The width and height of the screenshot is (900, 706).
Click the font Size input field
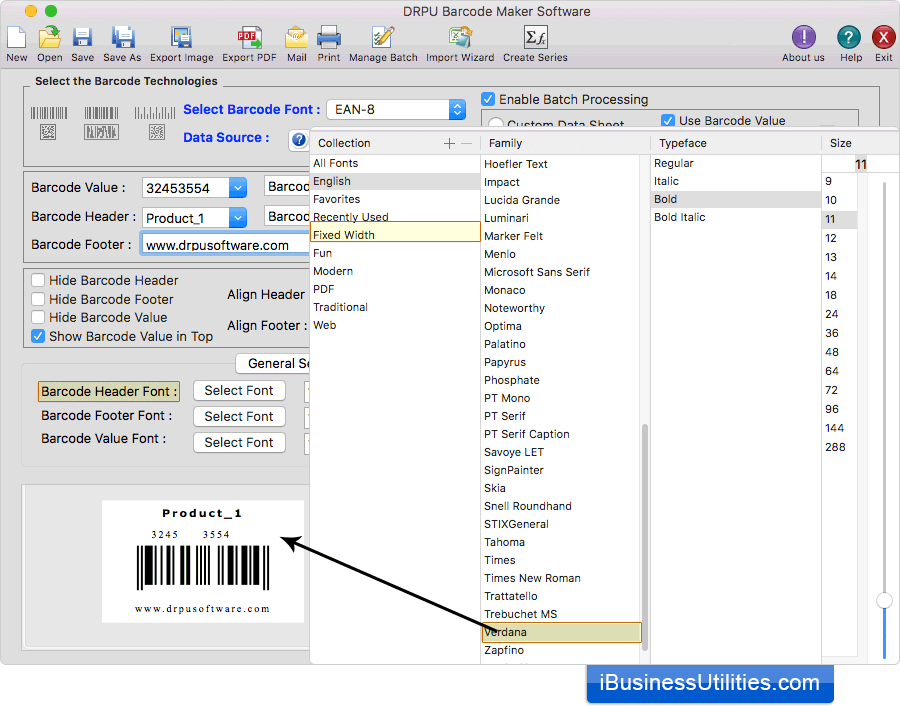pyautogui.click(x=844, y=164)
